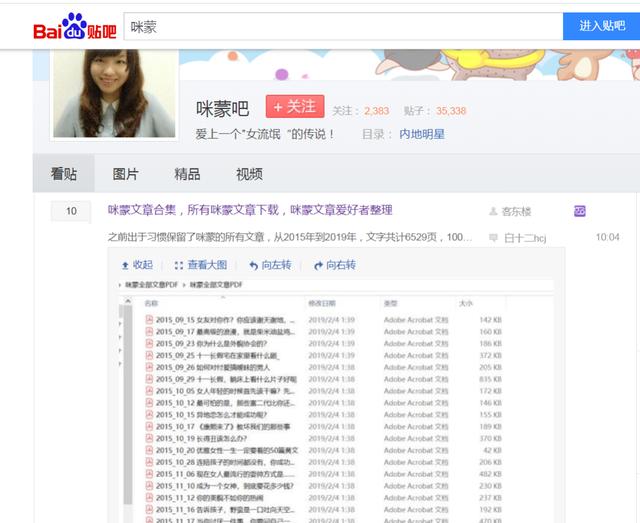Image resolution: width=640 pixels, height=523 pixels.
Task: Click the last reply comment icon
Action: click(493, 237)
